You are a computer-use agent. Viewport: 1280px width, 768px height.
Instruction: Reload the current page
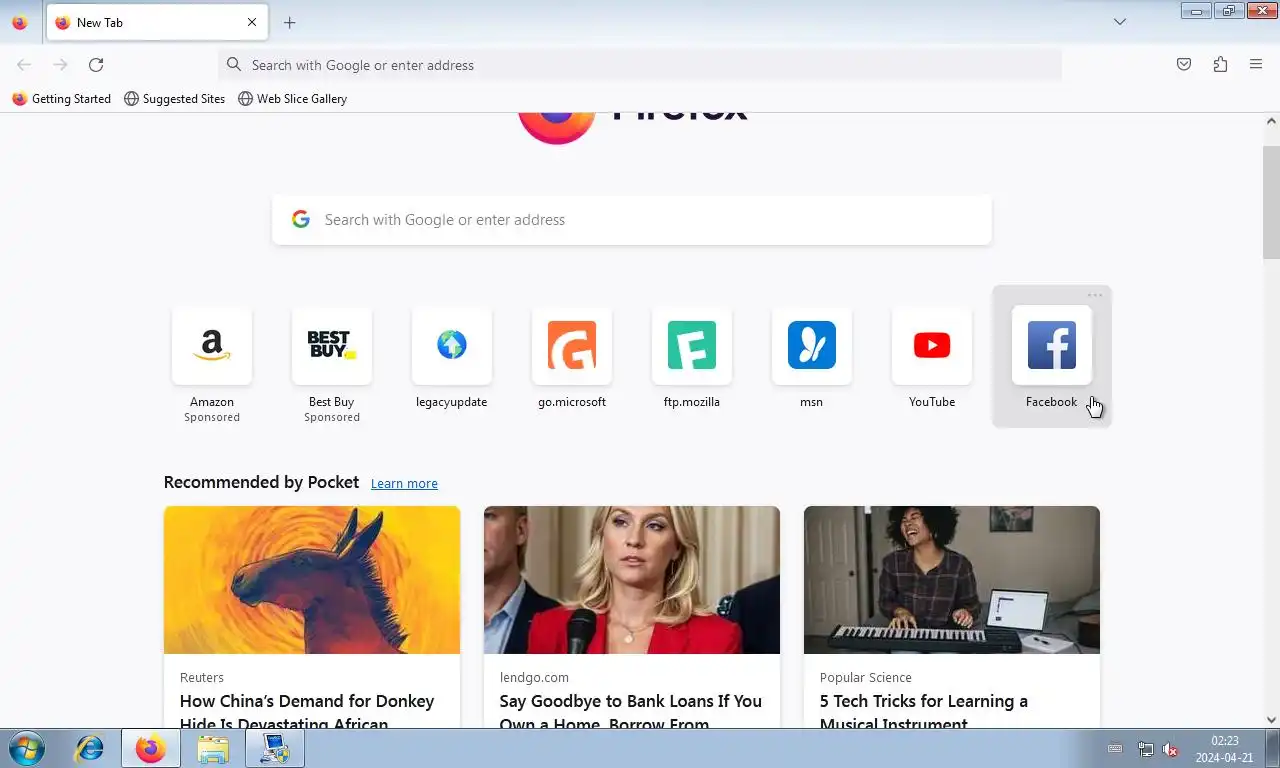click(96, 65)
